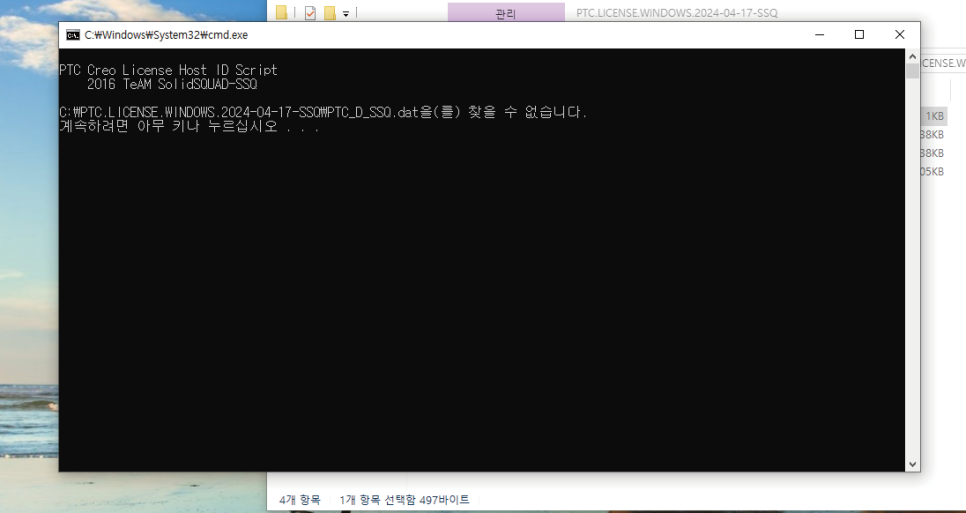
Task: Click the PTC_D_SSQ.dat not found error line
Action: [323, 112]
